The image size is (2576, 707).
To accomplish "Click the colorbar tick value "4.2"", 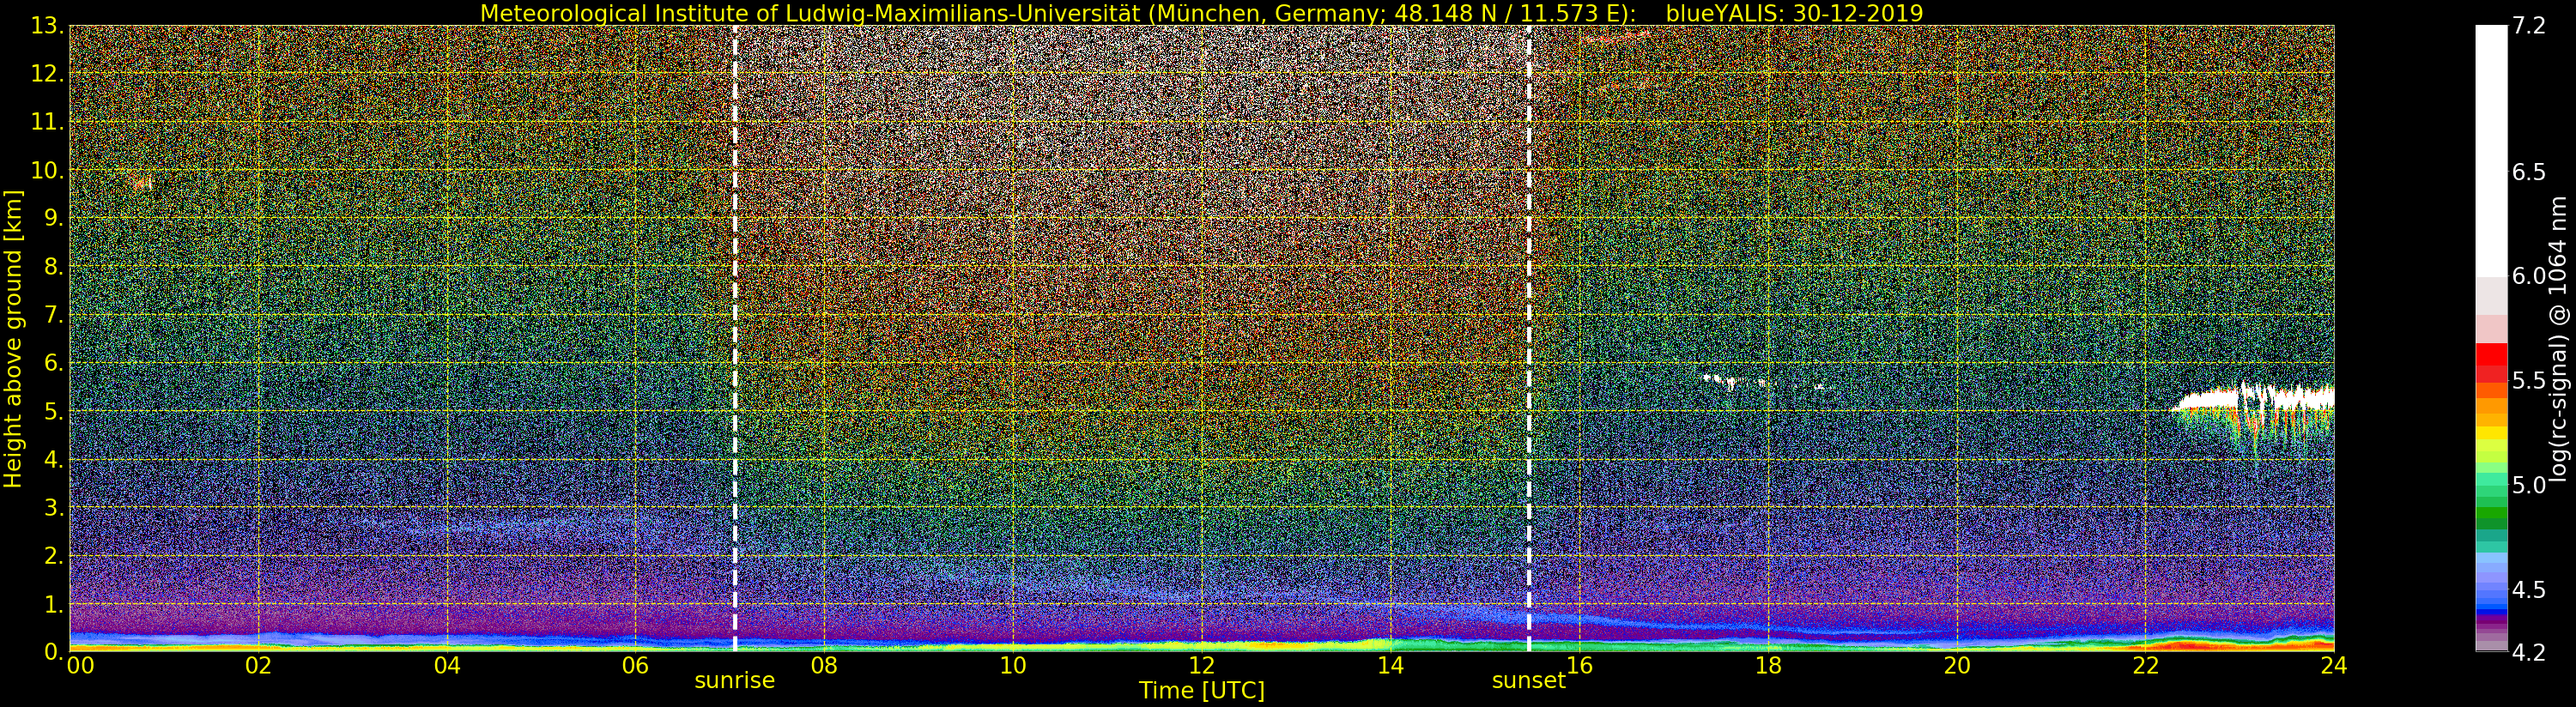I will click(x=2529, y=652).
